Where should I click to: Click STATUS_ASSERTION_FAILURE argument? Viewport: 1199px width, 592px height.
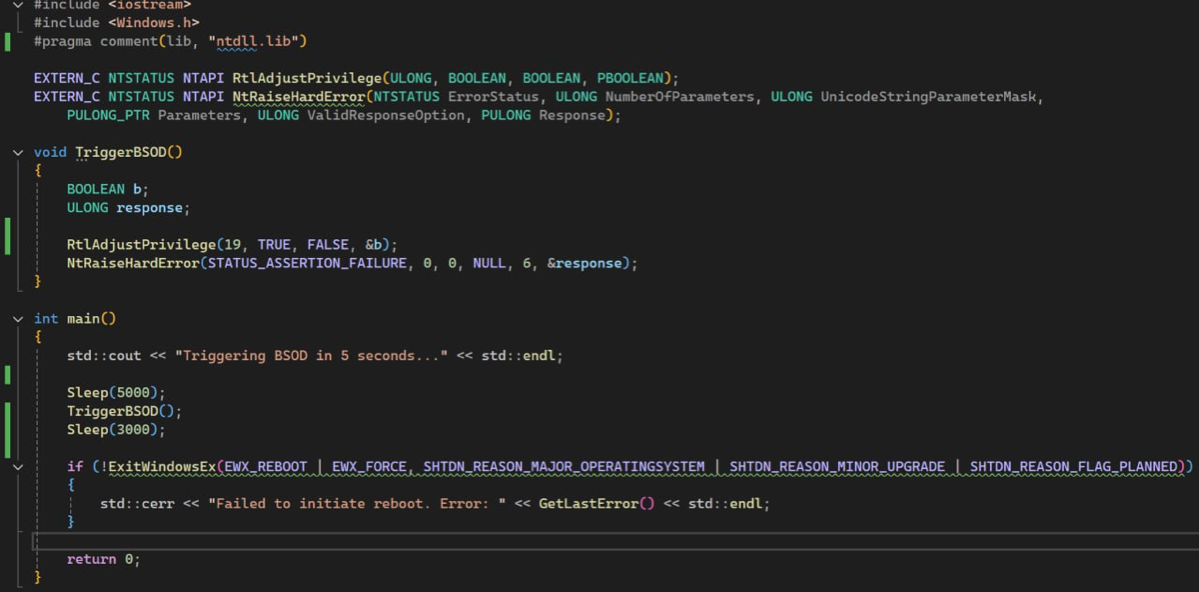(307, 264)
